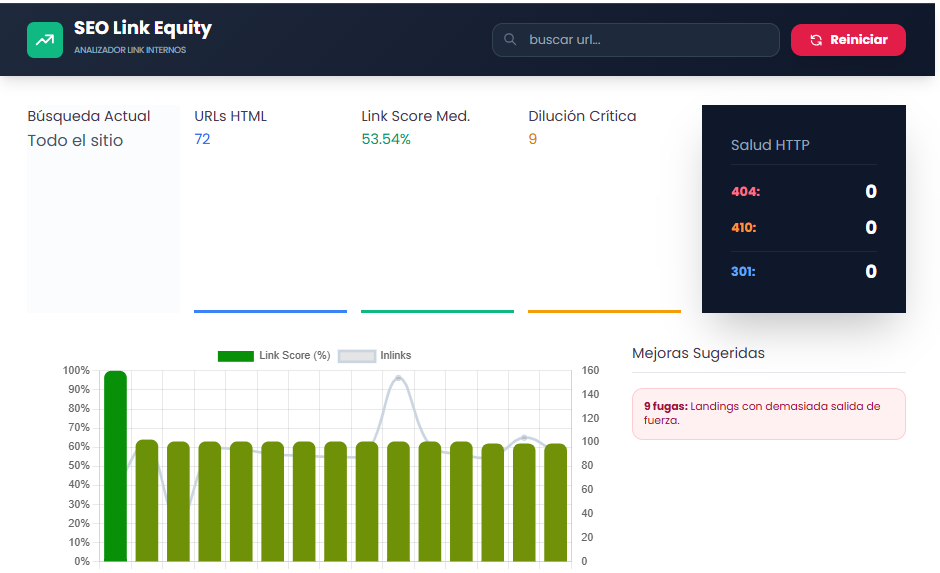Click the Inlinks line peak on chart
The width and height of the screenshot is (940, 573).
click(x=398, y=378)
